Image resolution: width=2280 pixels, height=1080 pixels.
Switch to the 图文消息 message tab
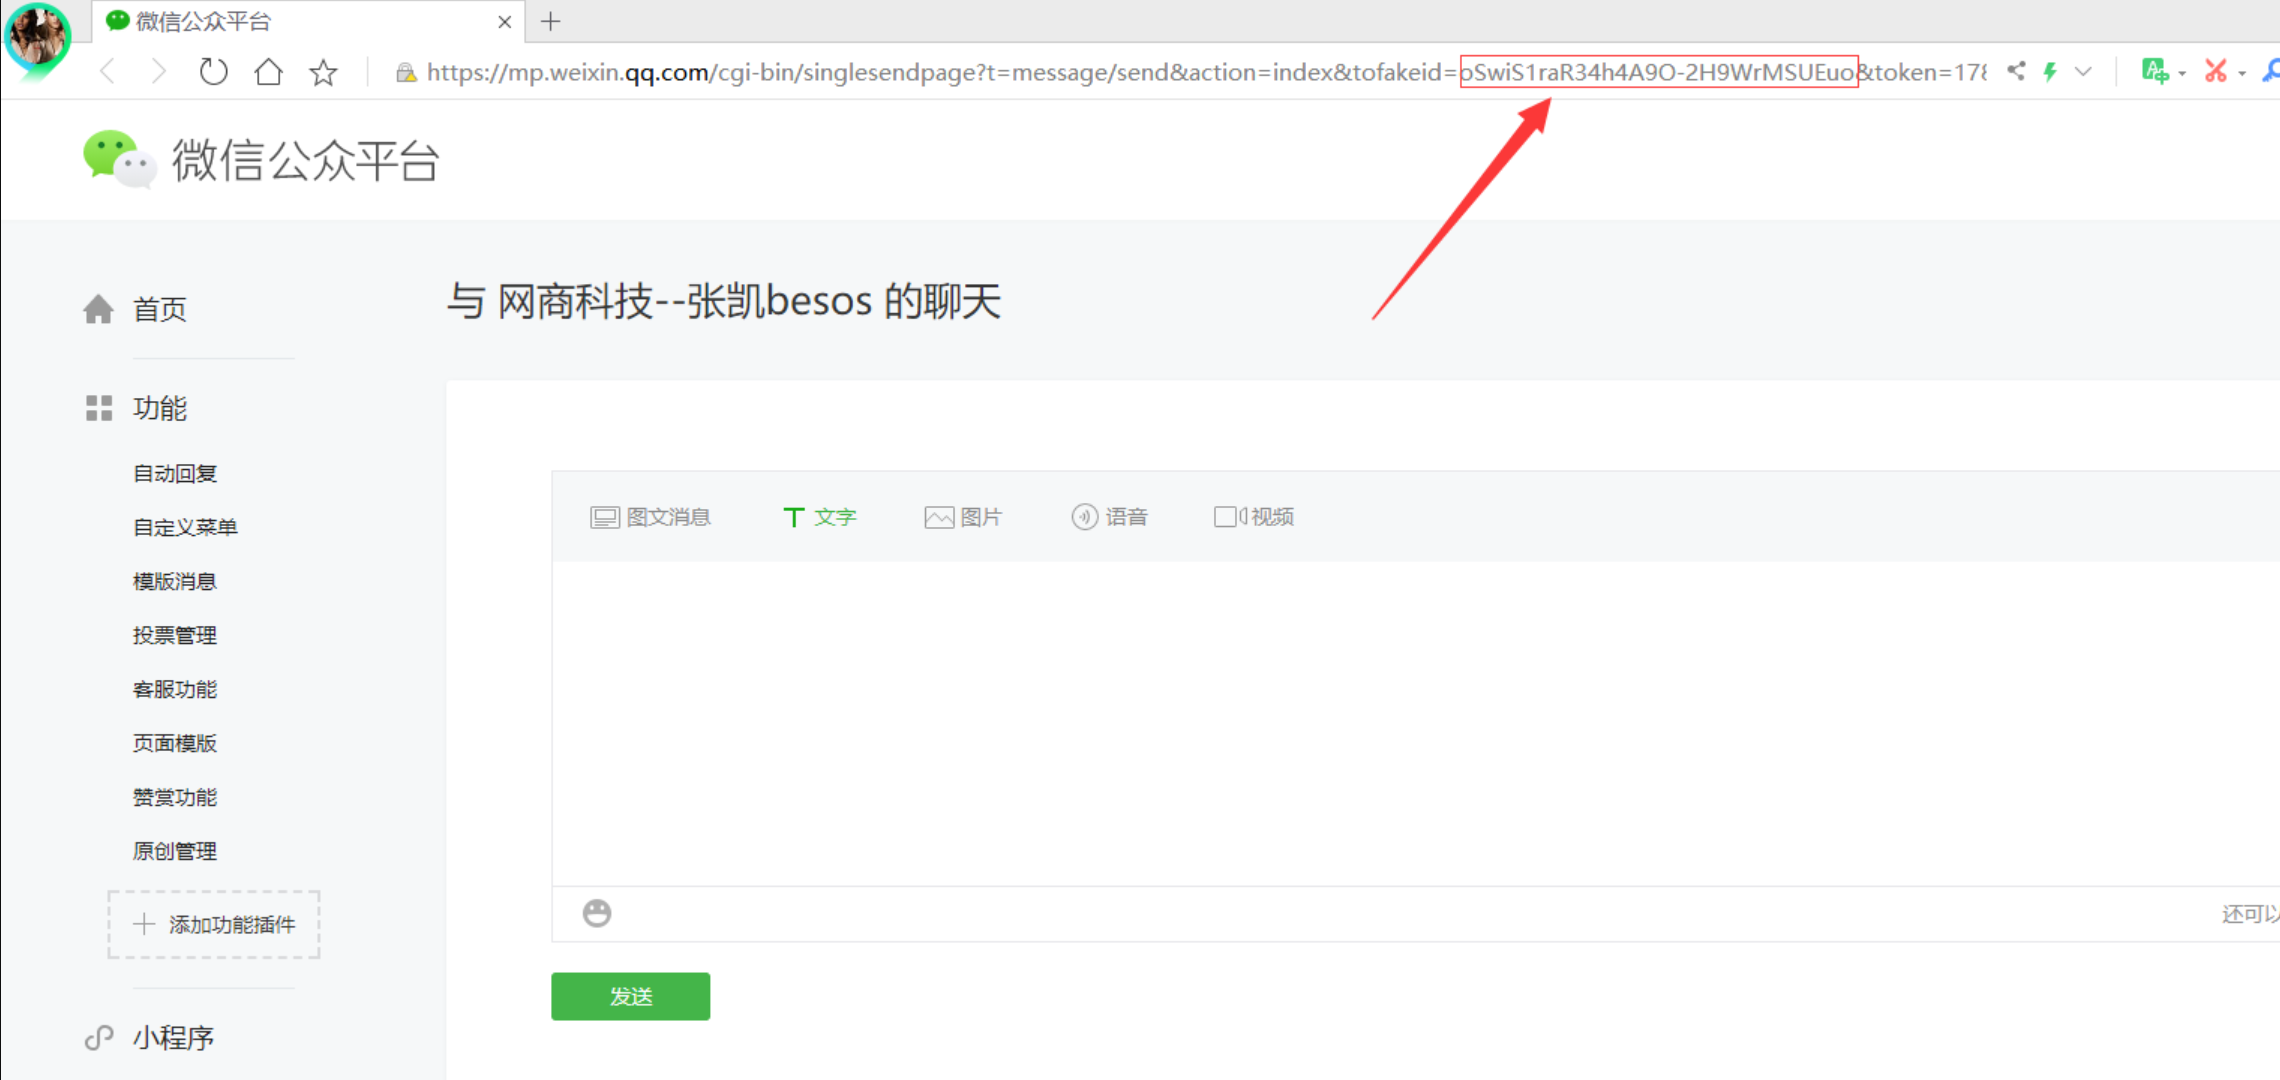650,517
